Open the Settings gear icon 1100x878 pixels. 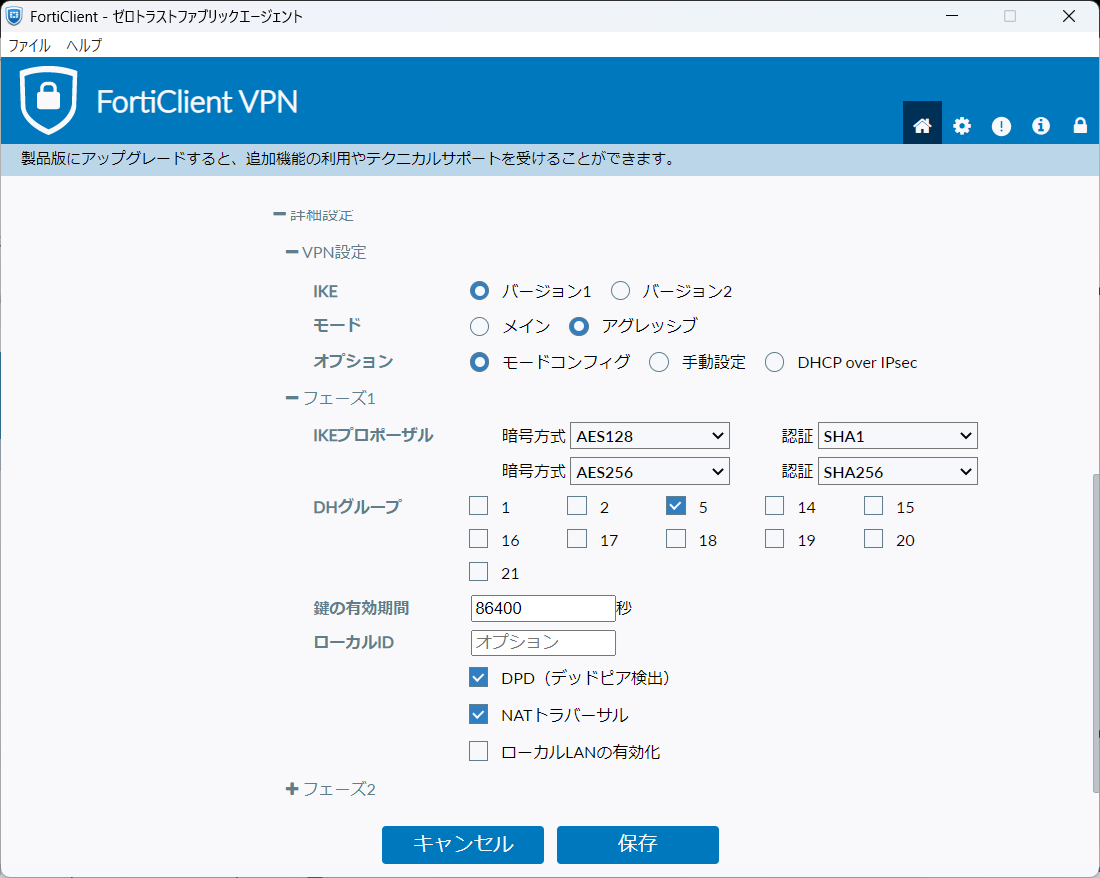coord(962,125)
